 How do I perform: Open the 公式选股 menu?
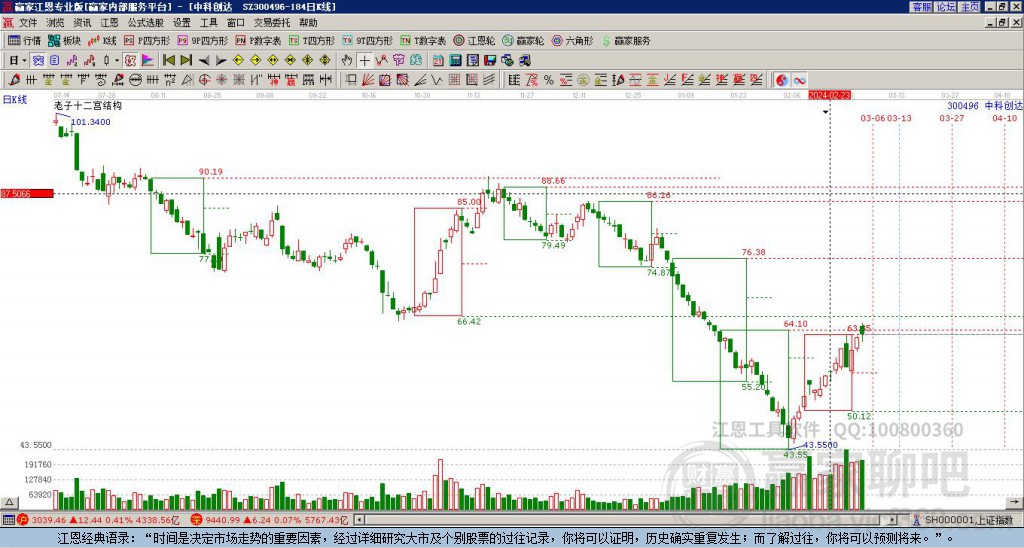[146, 23]
